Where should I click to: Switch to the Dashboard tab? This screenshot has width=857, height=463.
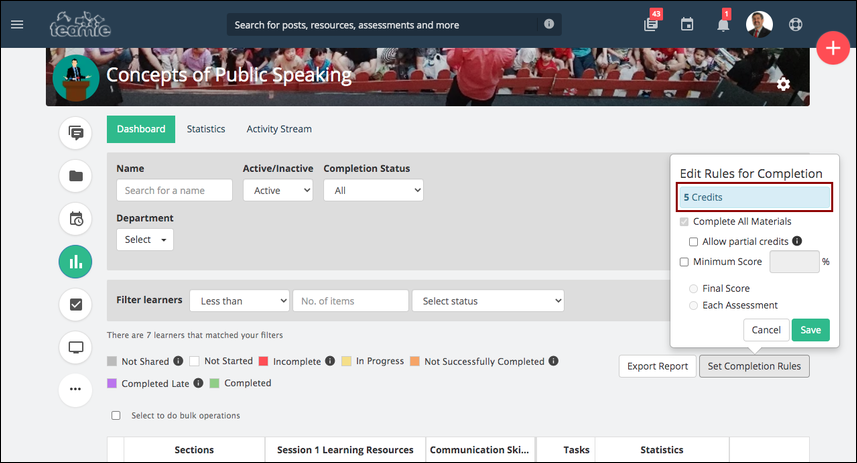click(x=141, y=129)
